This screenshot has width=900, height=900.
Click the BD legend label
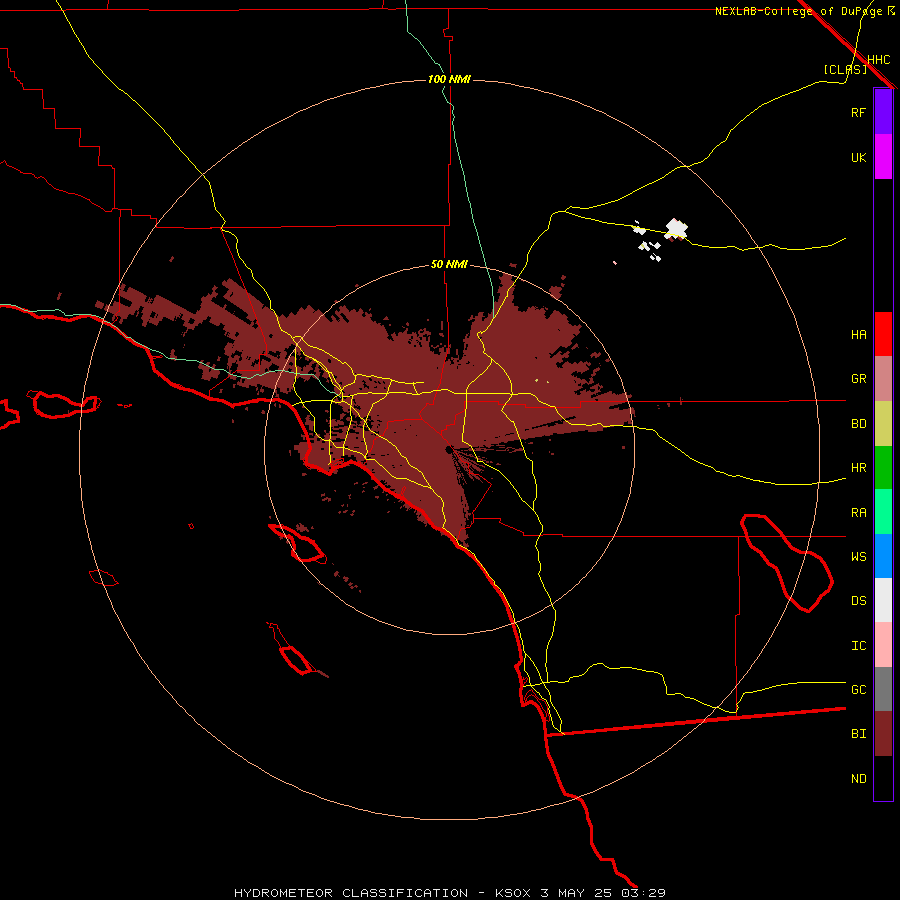pyautogui.click(x=858, y=424)
